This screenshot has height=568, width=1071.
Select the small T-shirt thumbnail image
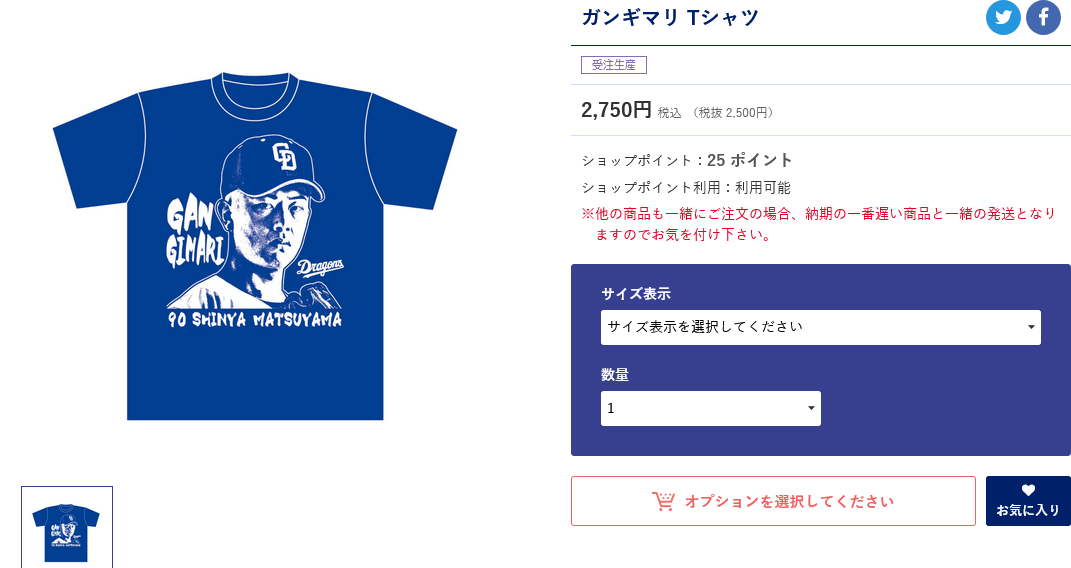tap(67, 527)
